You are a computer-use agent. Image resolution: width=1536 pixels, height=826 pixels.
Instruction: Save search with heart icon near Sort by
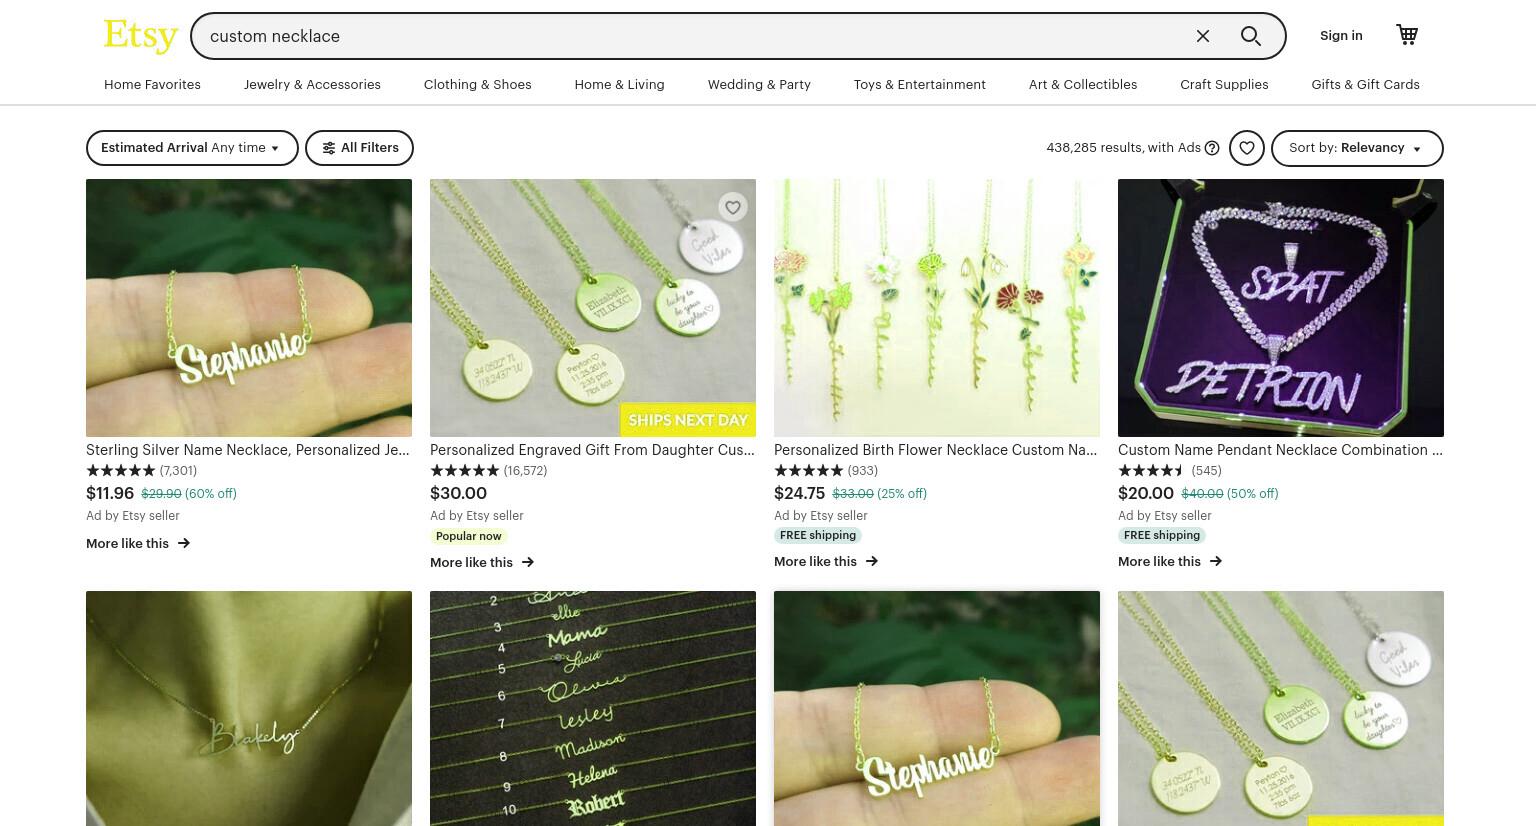1247,148
